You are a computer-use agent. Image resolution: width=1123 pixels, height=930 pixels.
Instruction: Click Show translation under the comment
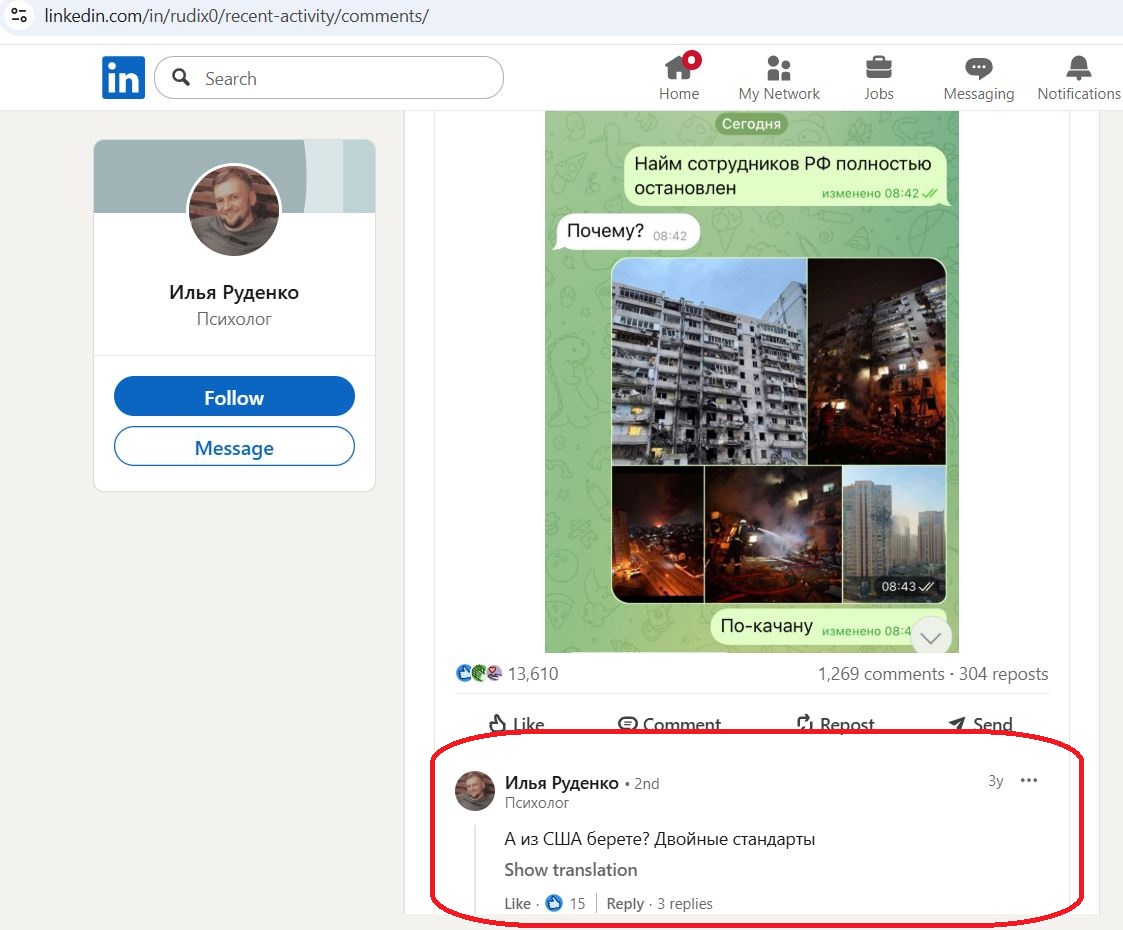[x=570, y=870]
